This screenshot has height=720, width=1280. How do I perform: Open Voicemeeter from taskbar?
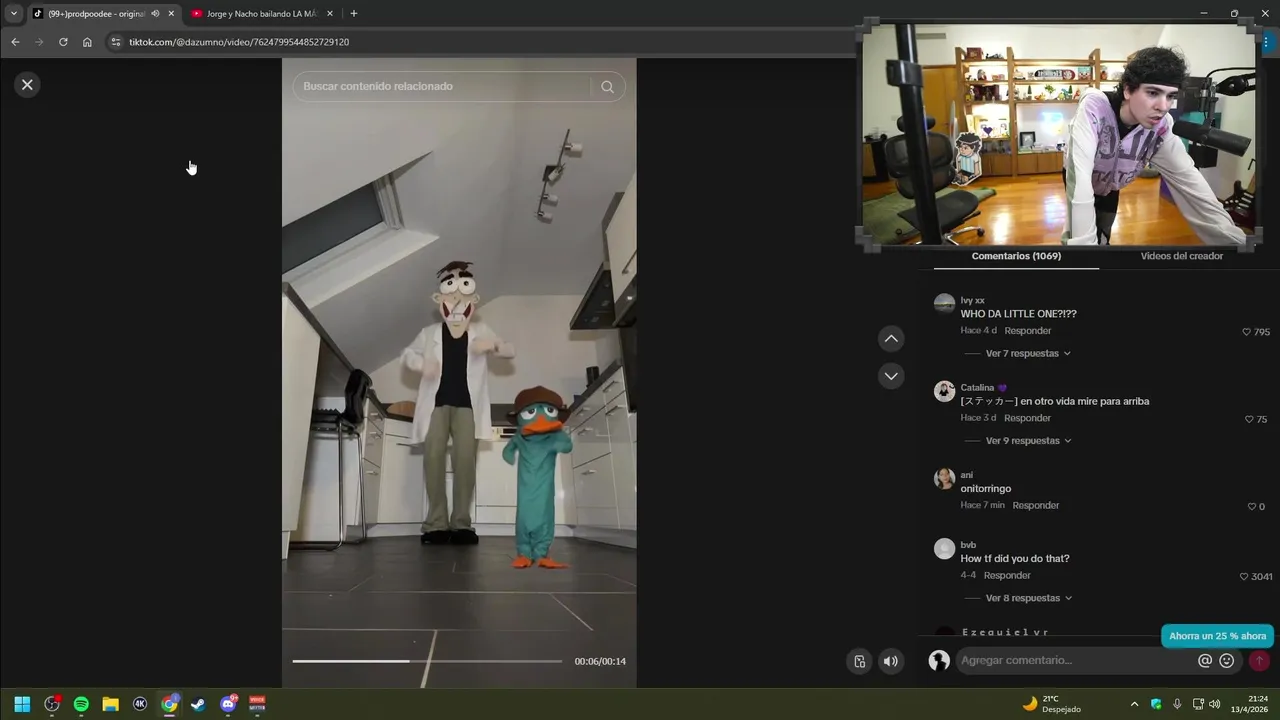(257, 704)
